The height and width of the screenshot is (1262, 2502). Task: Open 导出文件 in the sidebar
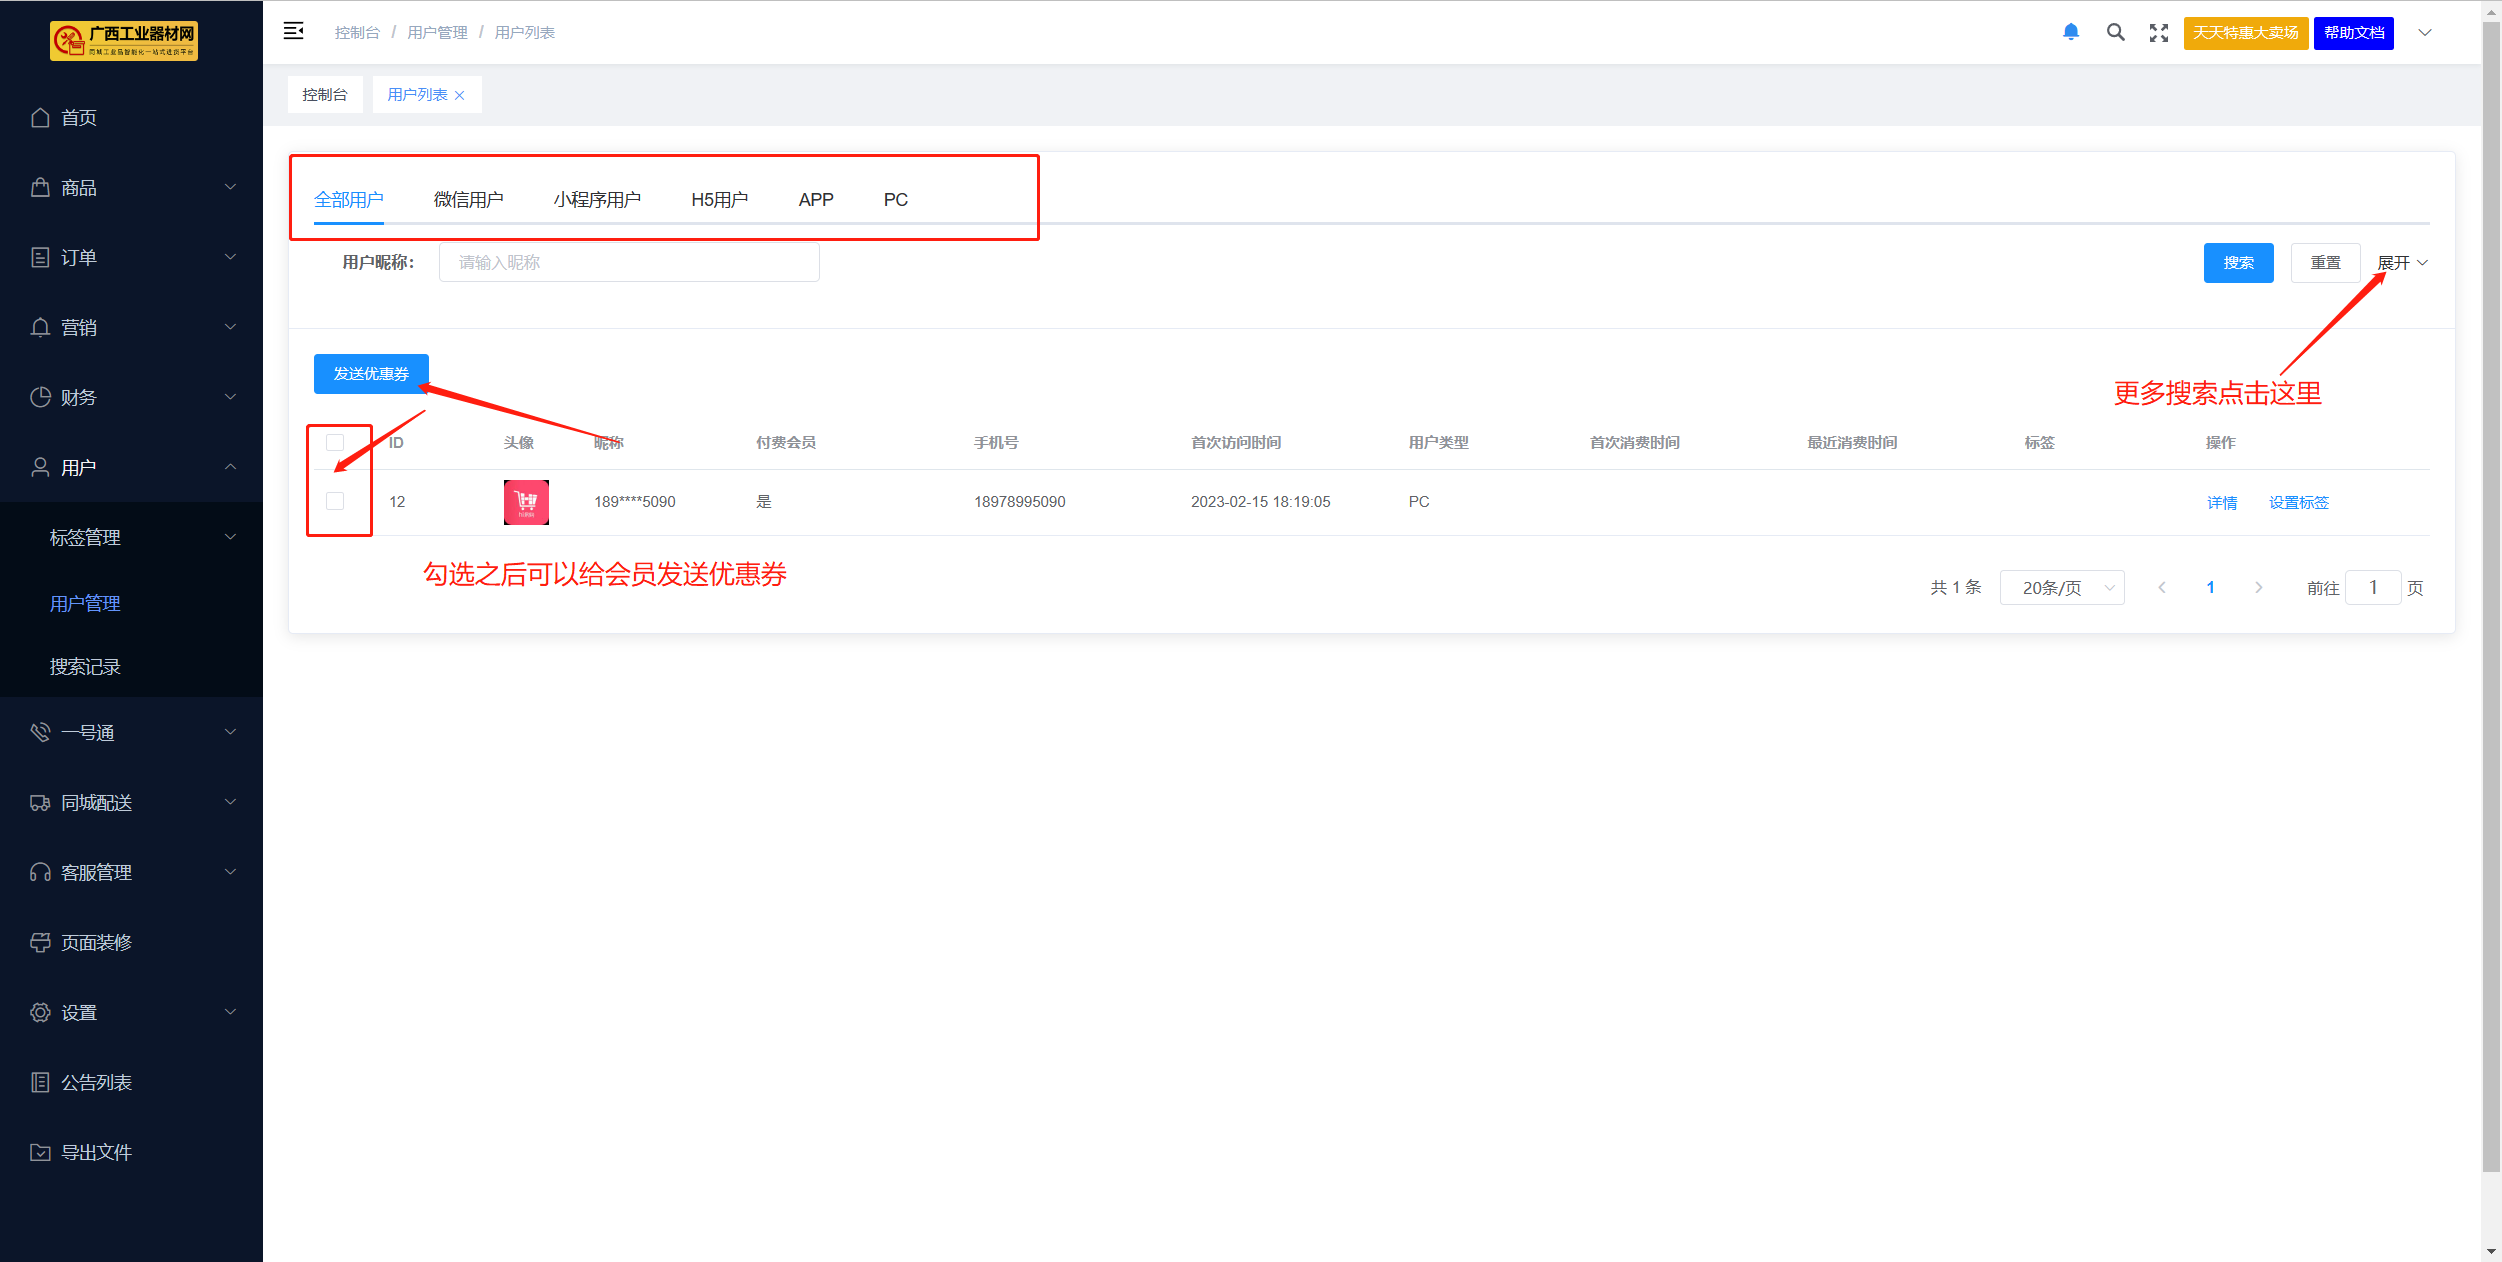[x=95, y=1152]
